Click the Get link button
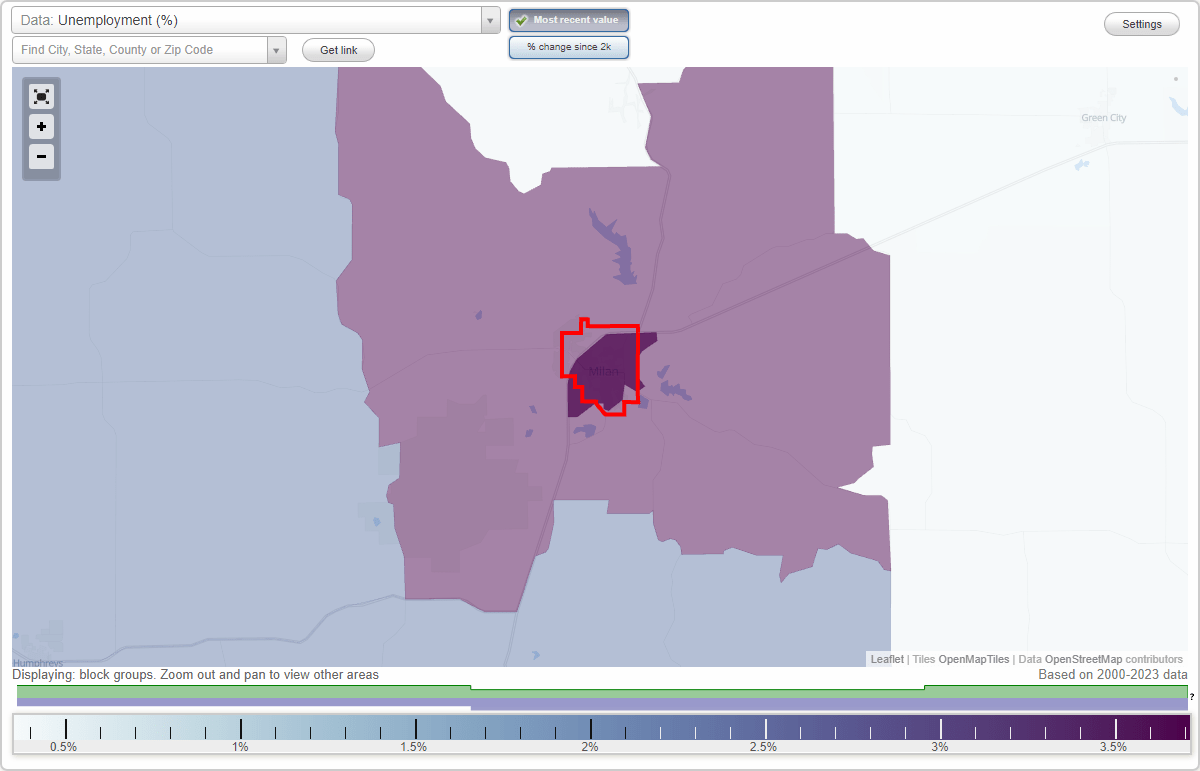 [337, 50]
